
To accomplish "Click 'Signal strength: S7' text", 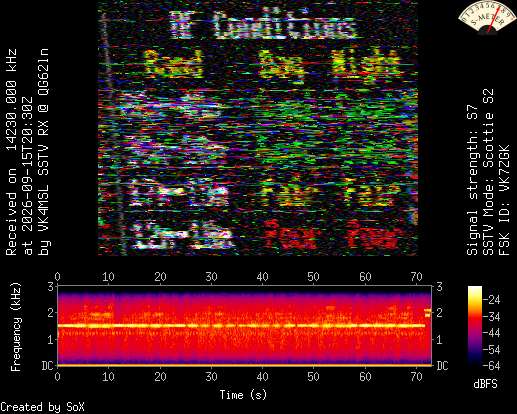I will click(x=472, y=180).
